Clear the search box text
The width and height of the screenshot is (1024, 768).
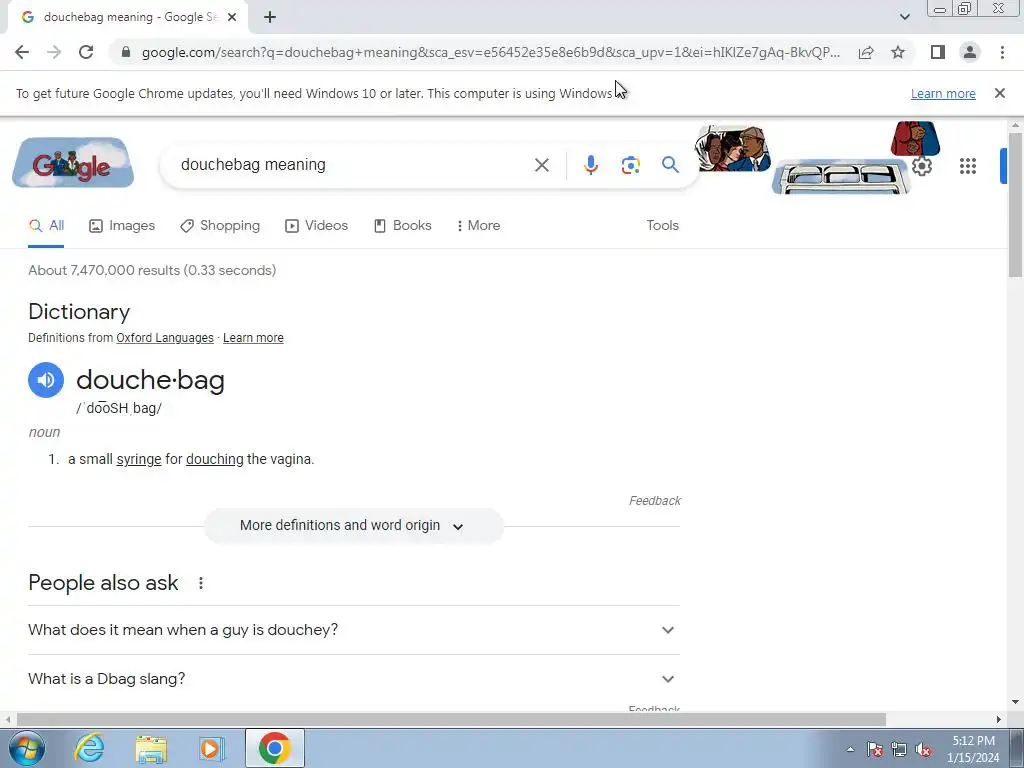coord(541,165)
